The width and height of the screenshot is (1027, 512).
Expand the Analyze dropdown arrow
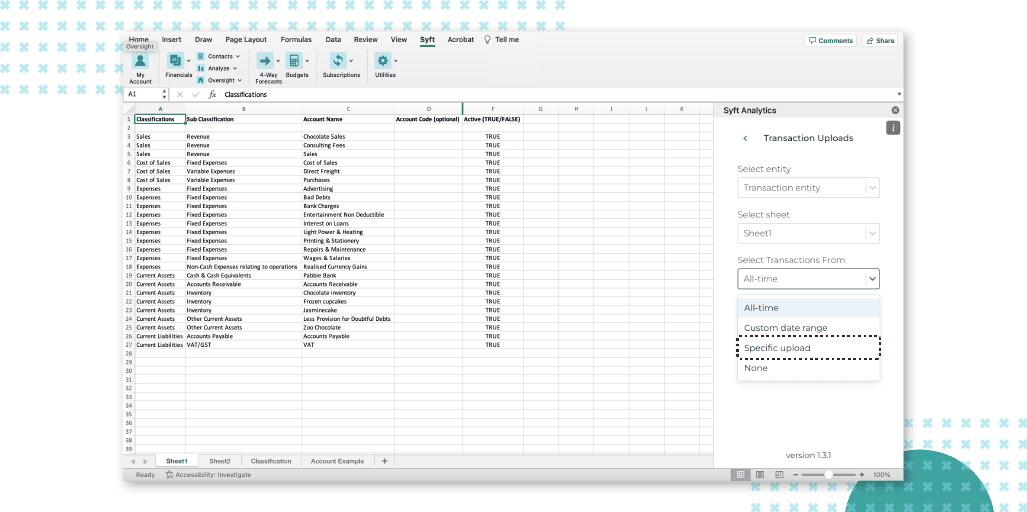234,68
